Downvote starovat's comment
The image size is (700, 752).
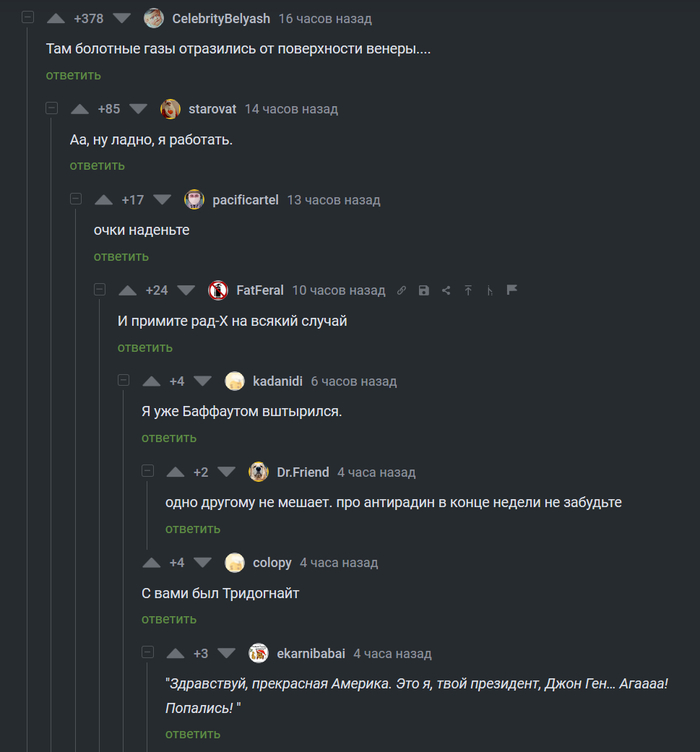[x=138, y=109]
